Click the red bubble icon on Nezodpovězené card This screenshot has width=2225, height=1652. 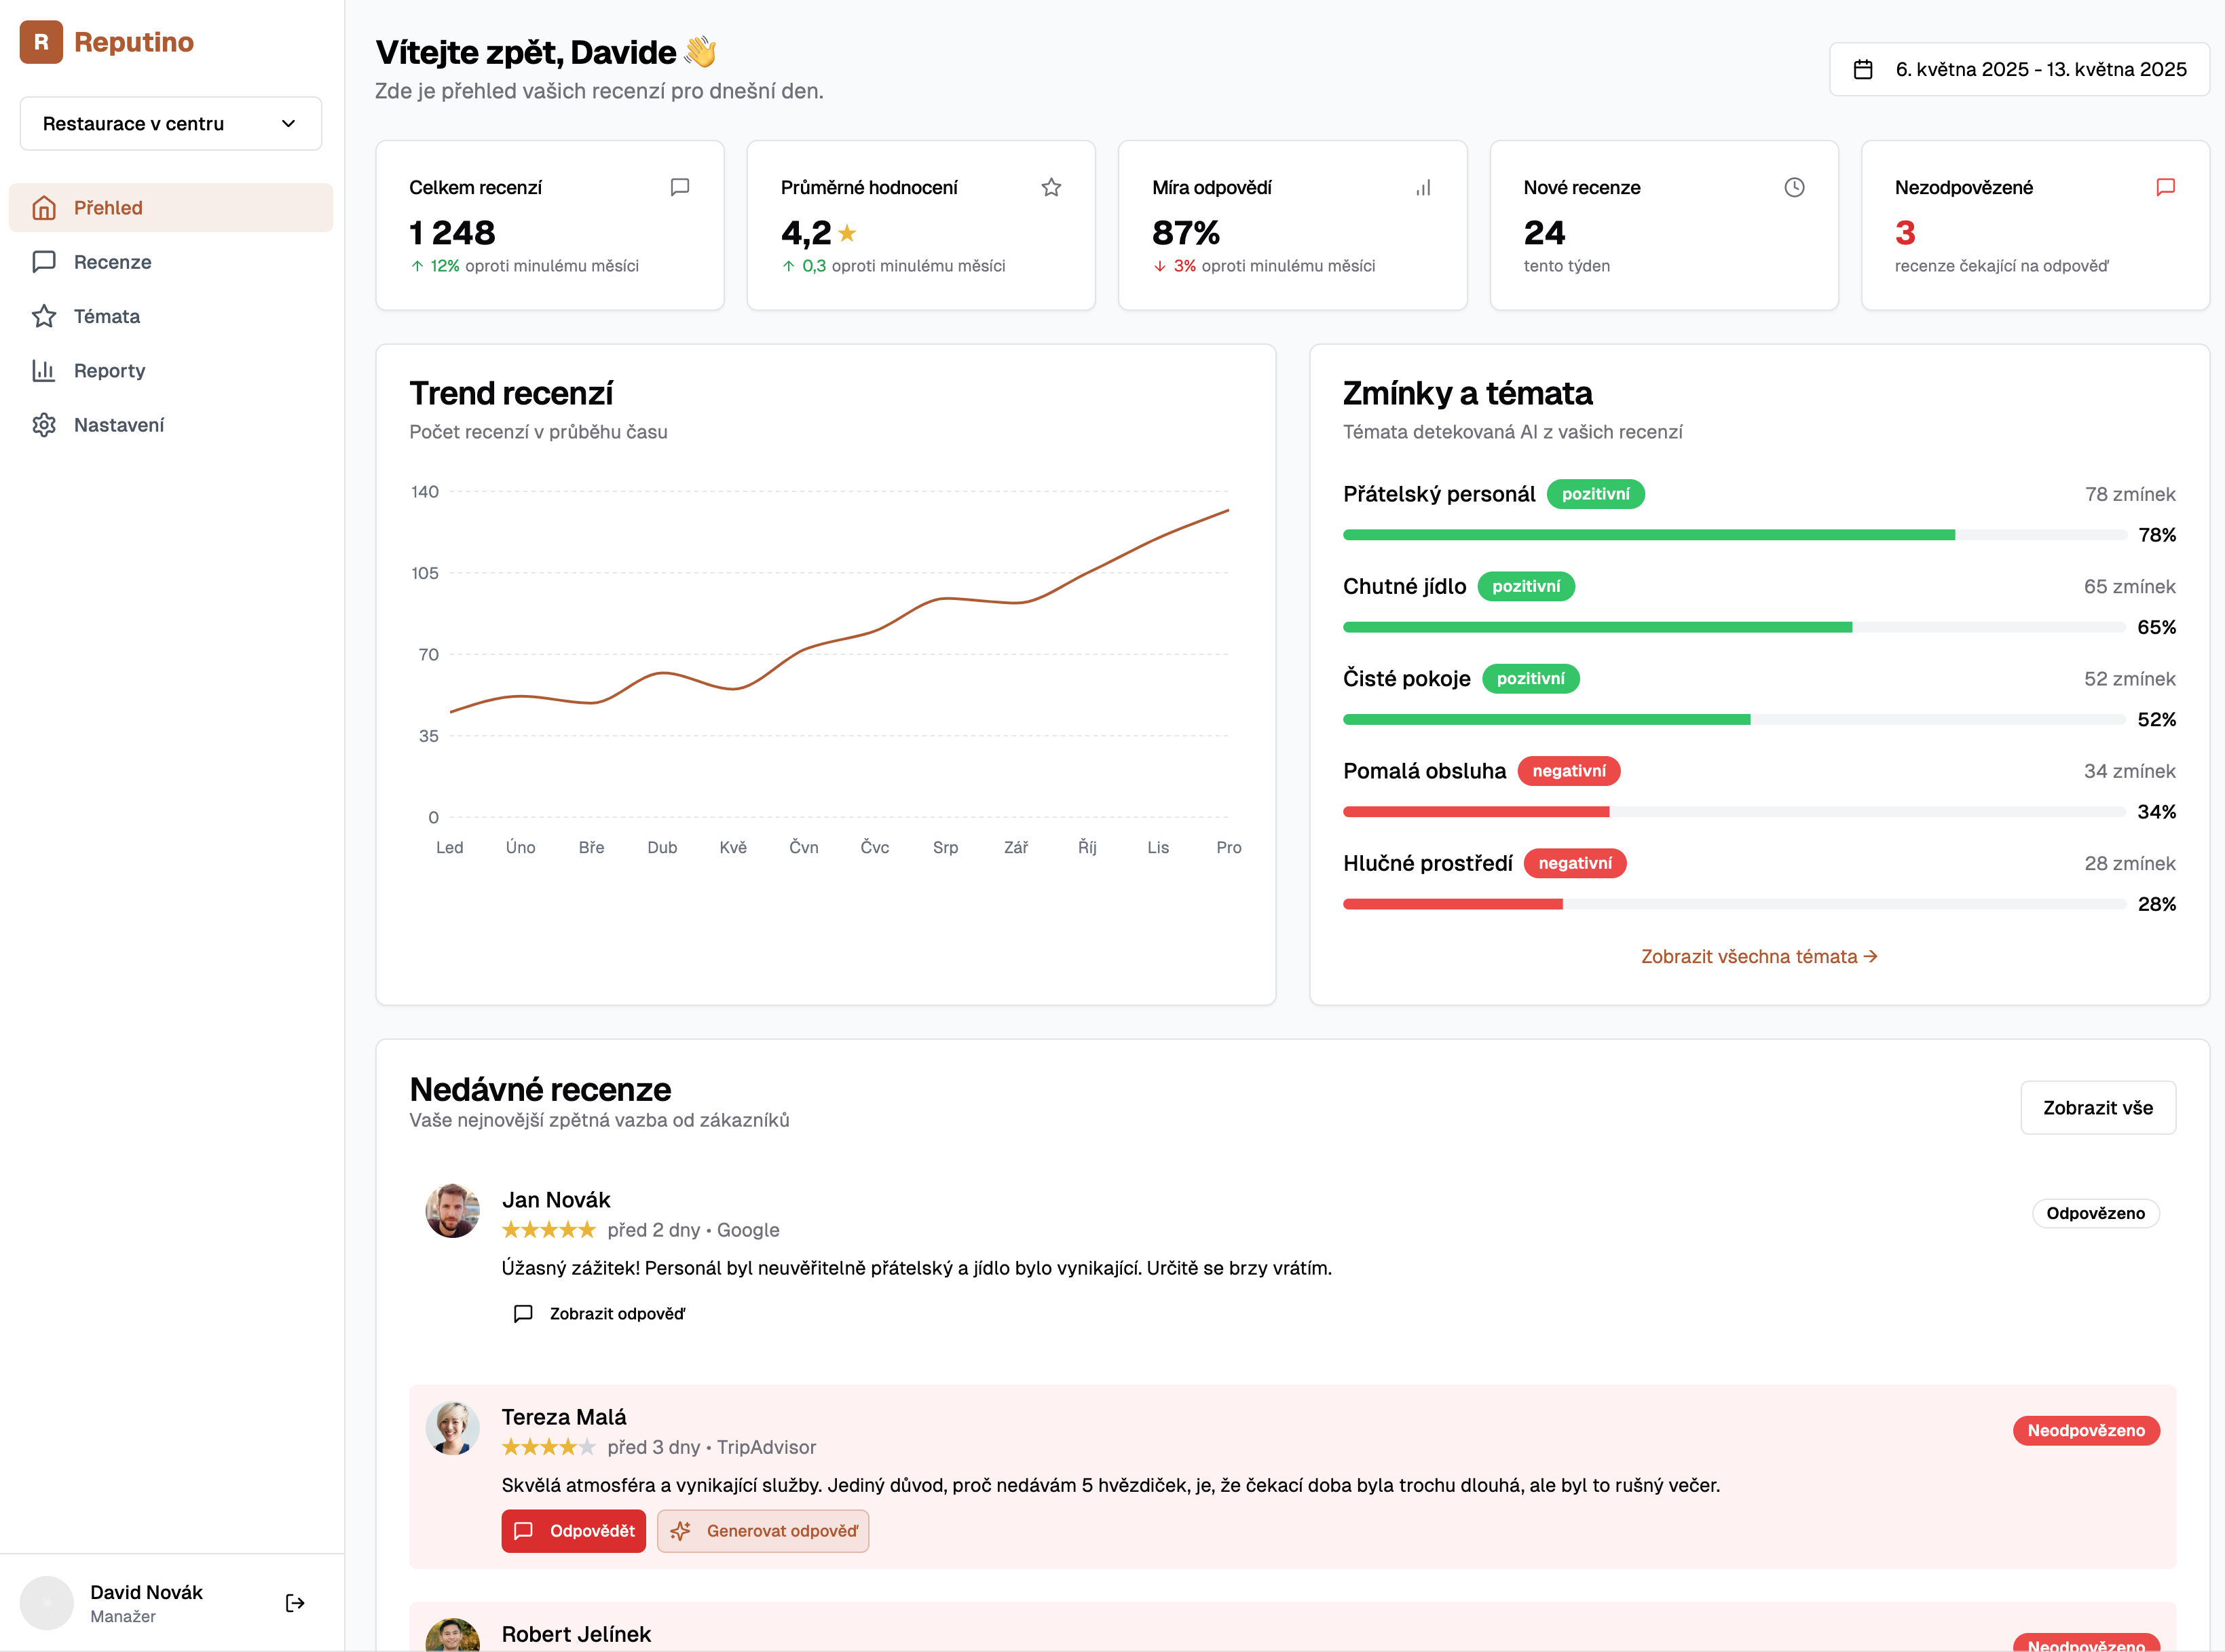2165,187
